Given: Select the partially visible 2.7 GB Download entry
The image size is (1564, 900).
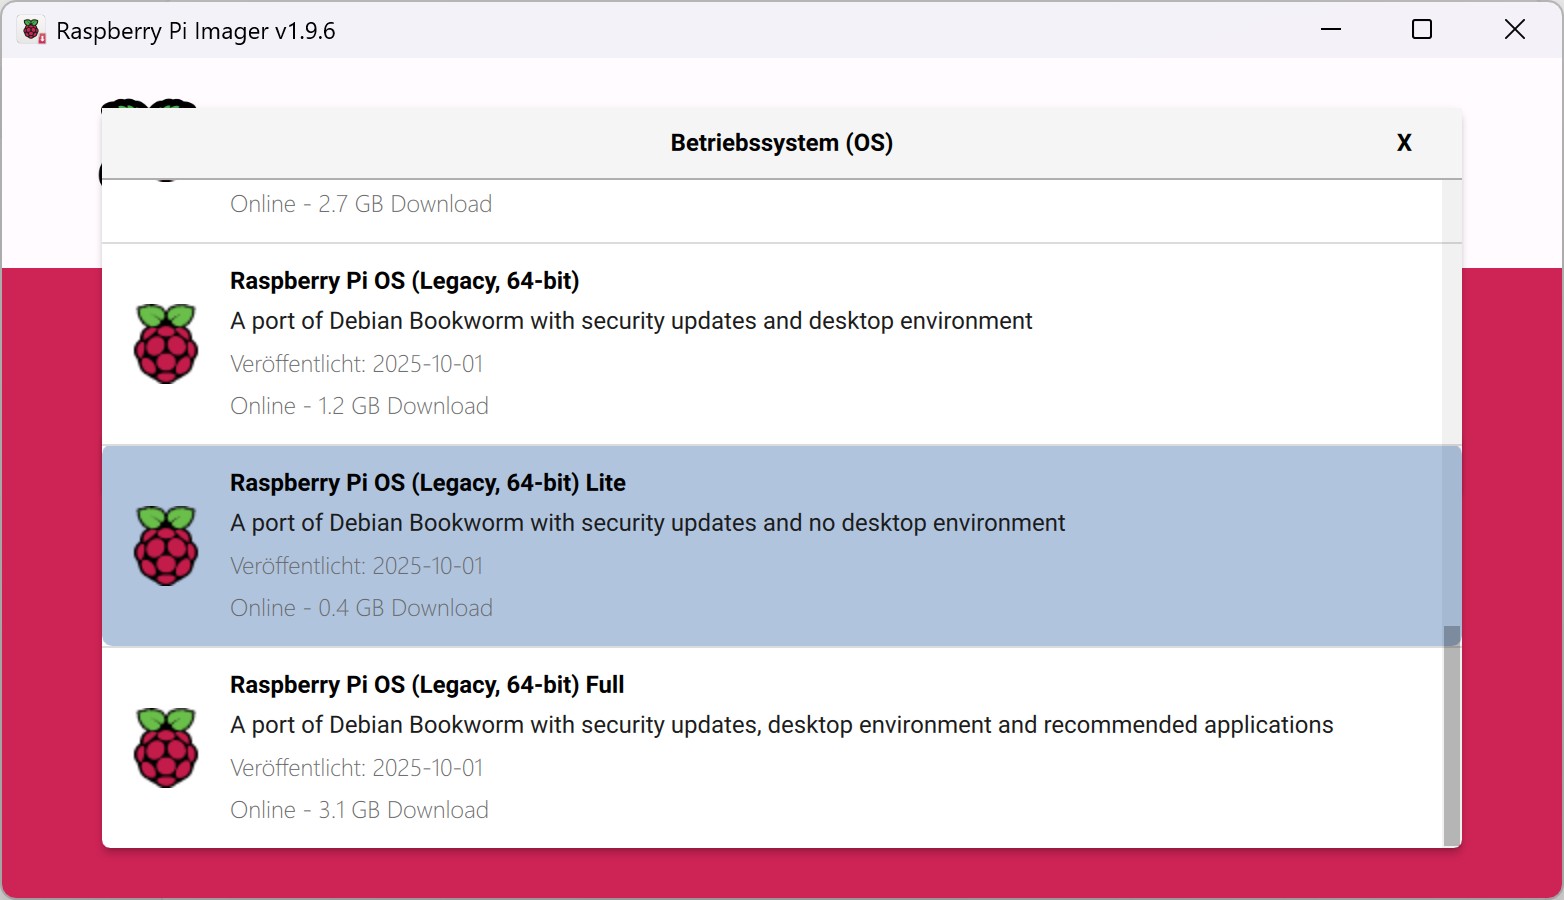Looking at the screenshot, I should 361,205.
